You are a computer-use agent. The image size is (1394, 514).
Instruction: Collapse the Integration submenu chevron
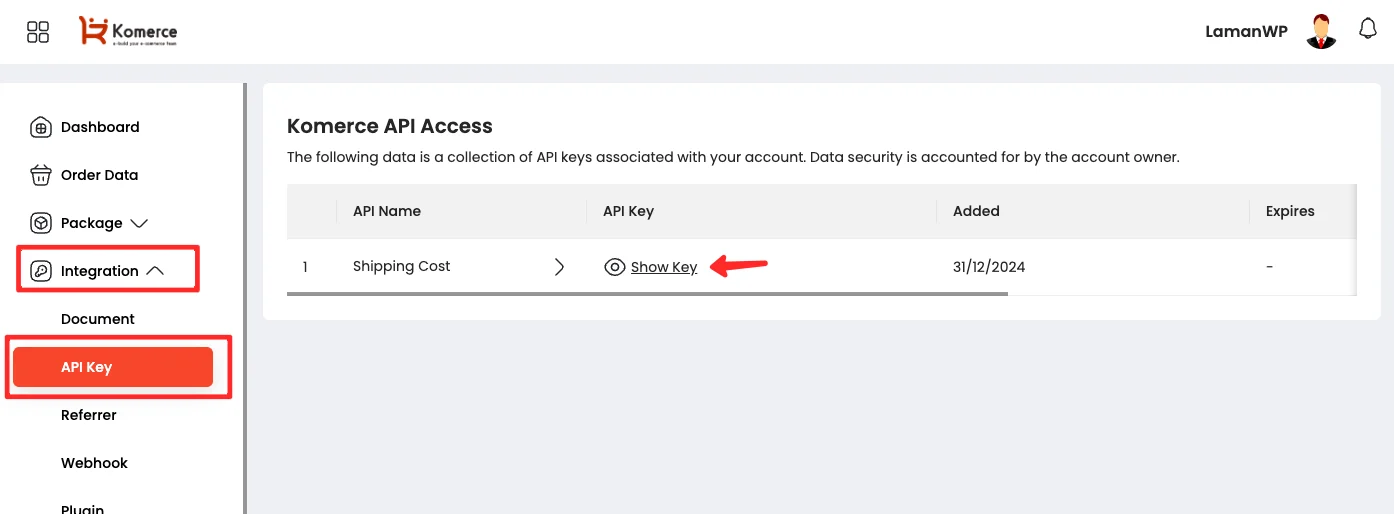[155, 270]
